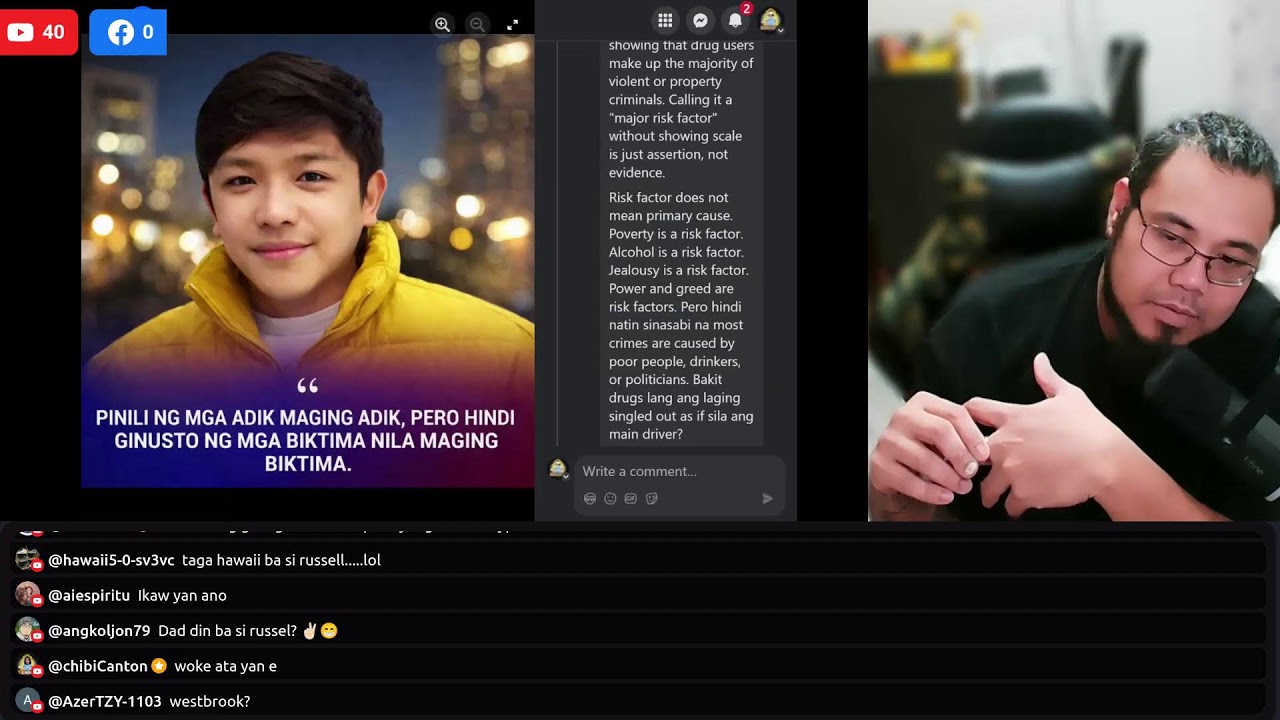Click message 'taga hawaii ba si russell.....lol'
This screenshot has height=720, width=1280.
tap(281, 560)
